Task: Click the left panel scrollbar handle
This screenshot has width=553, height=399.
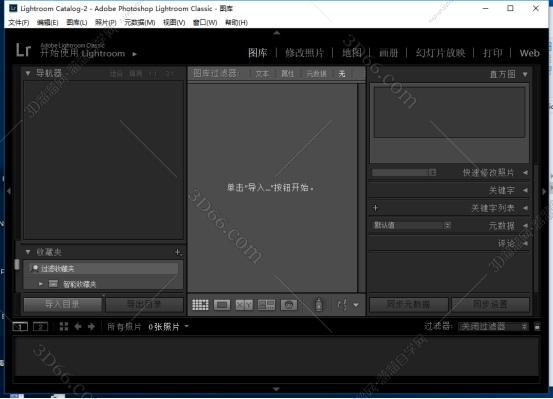Action: [17, 265]
